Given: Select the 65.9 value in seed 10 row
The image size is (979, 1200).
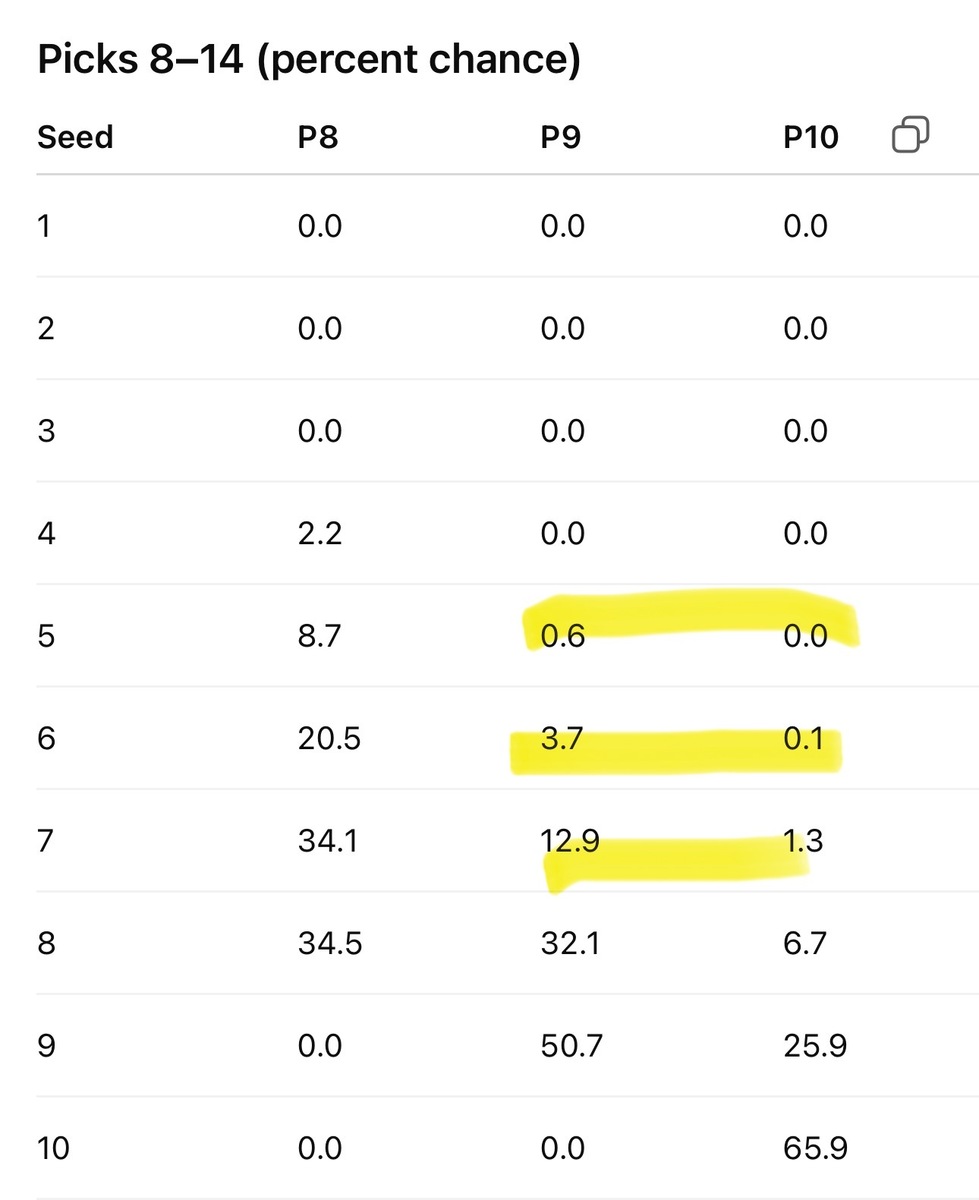Looking at the screenshot, I should [815, 1148].
